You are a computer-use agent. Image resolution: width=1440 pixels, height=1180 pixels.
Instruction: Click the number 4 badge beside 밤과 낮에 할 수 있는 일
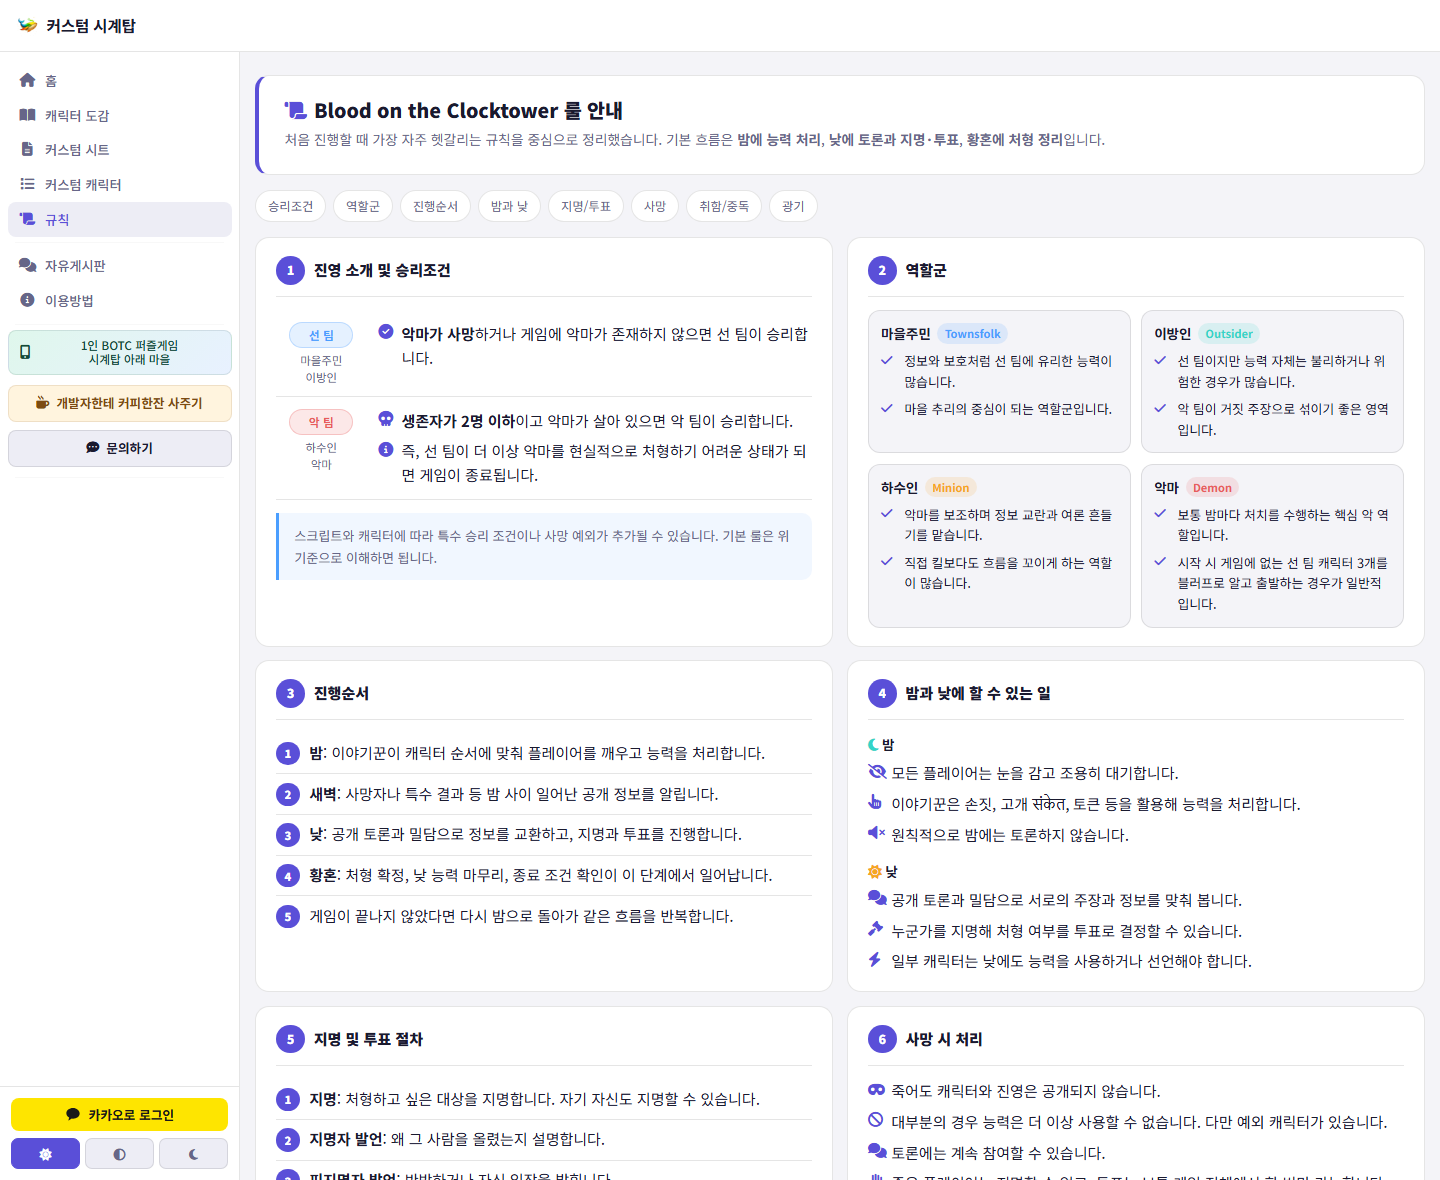point(882,693)
